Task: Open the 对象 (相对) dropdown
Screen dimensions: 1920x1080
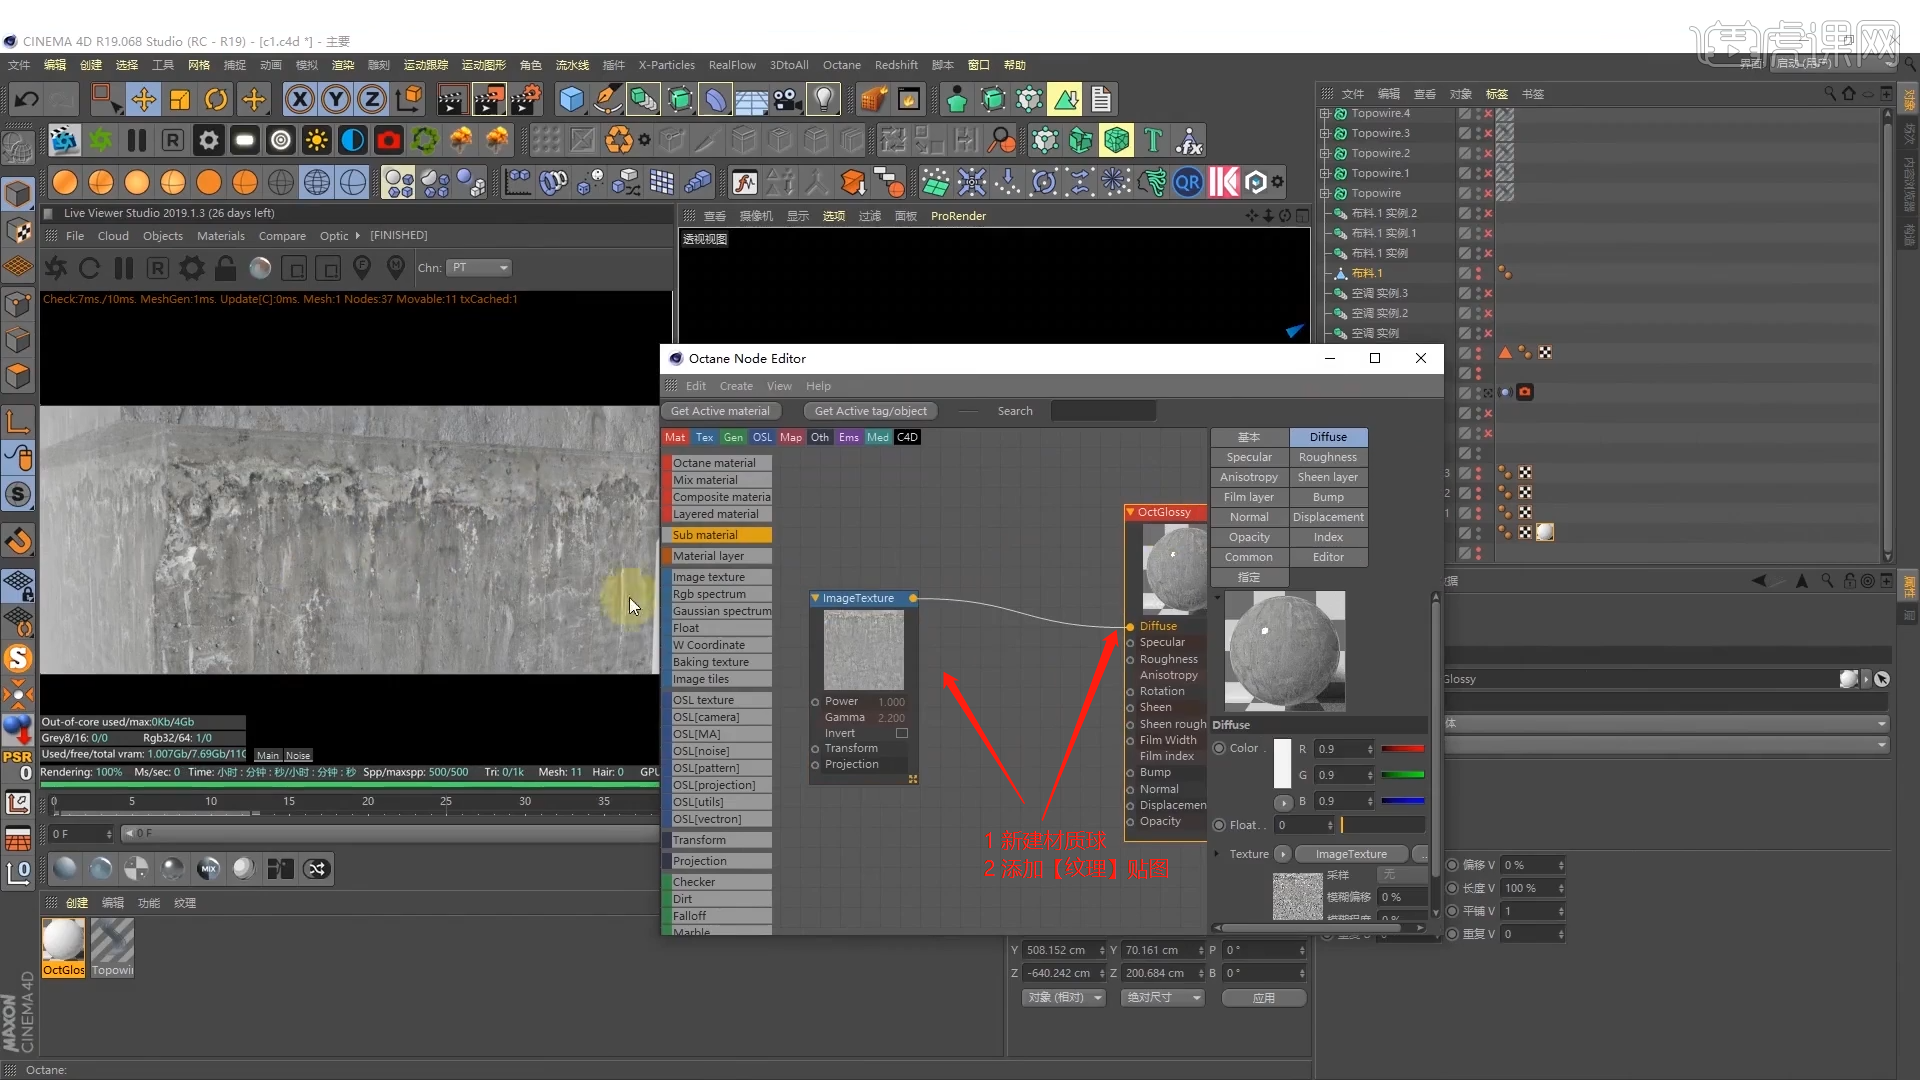Action: (1064, 997)
